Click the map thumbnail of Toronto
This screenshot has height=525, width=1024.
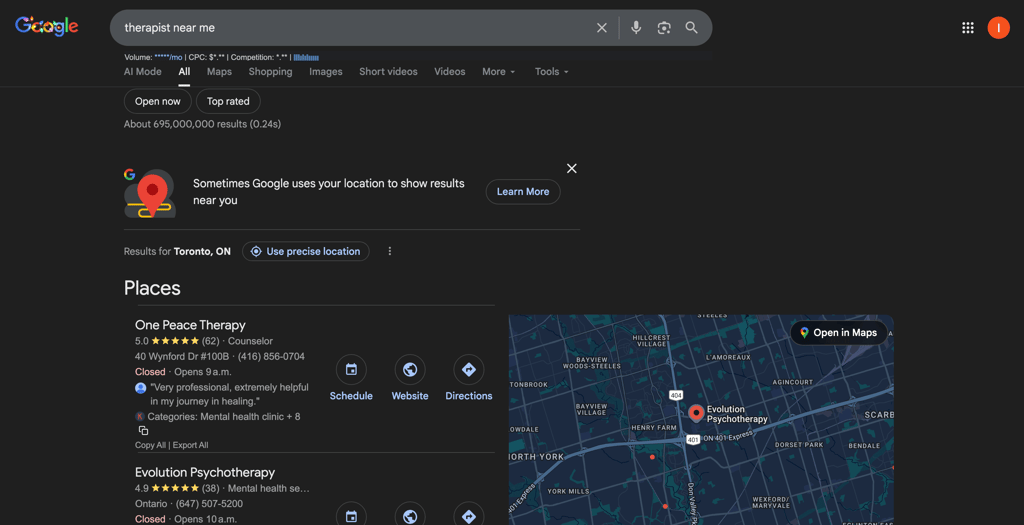tap(701, 420)
